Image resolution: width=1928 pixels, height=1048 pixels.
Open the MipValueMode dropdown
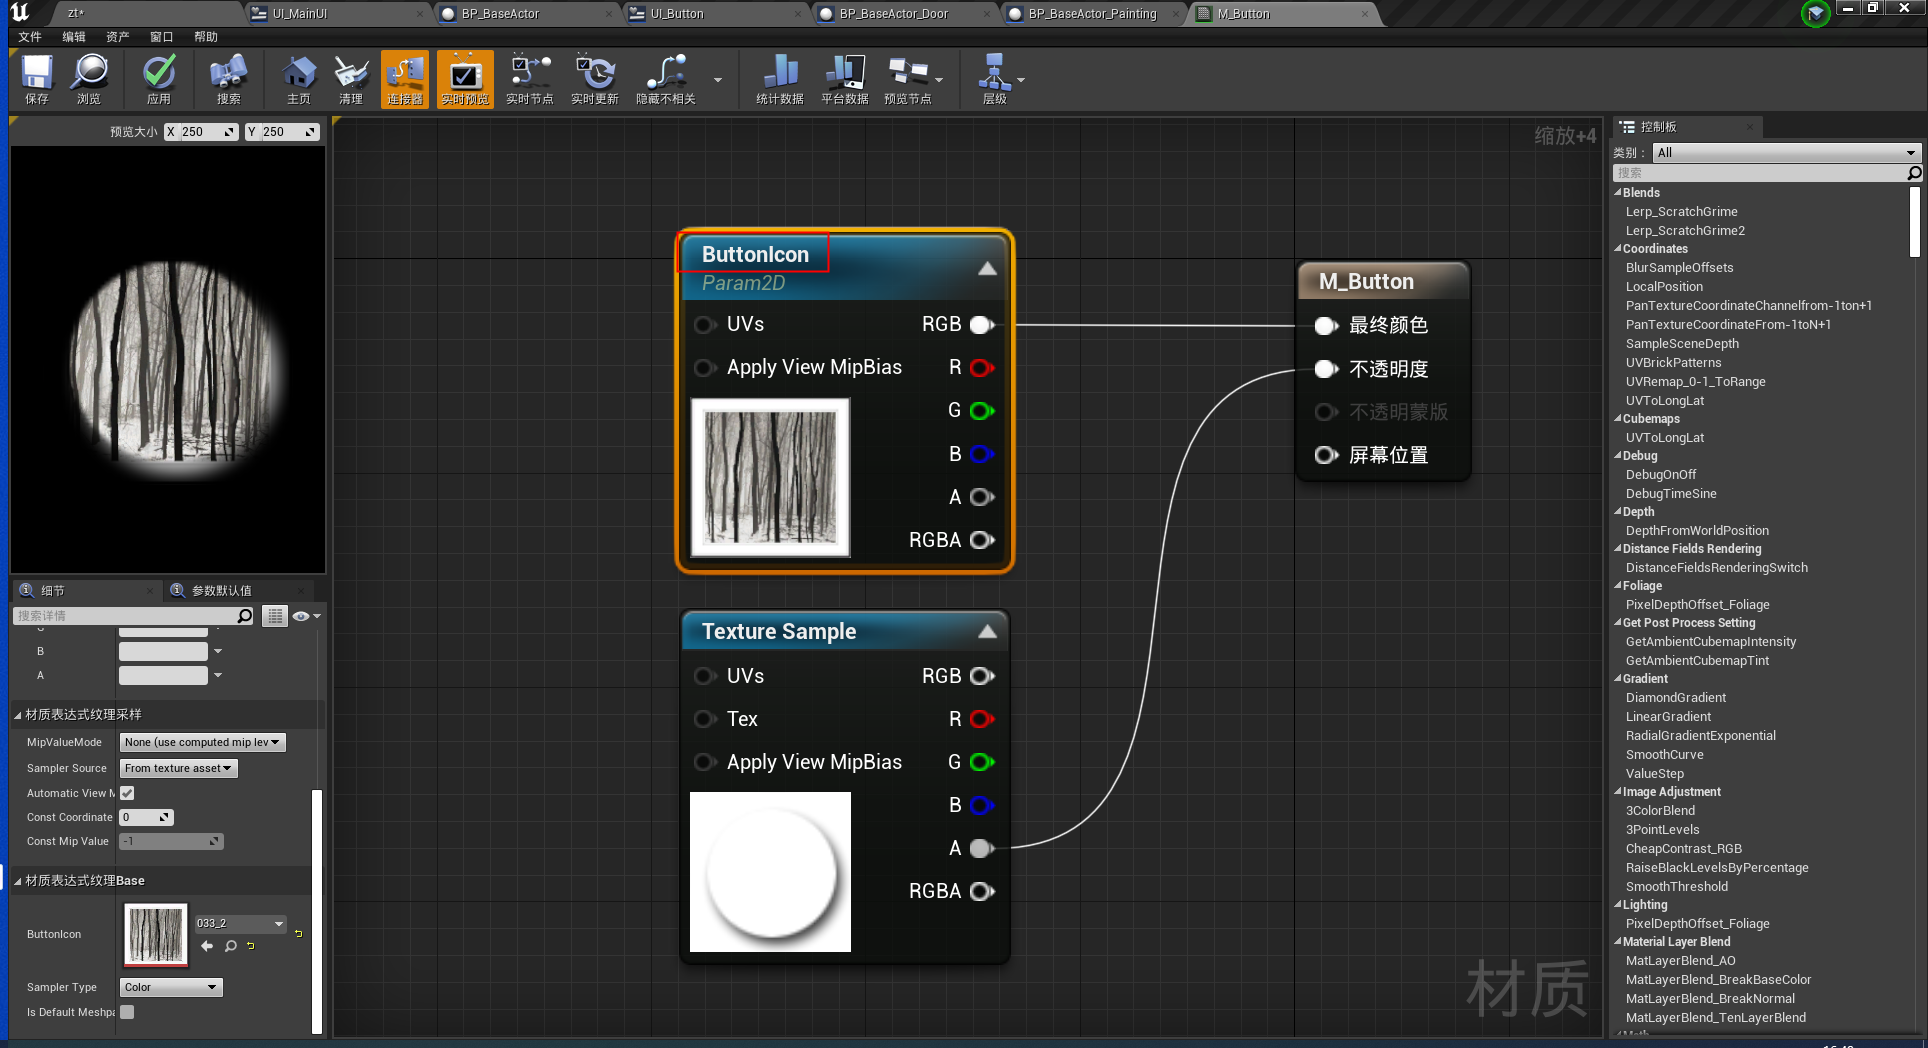(203, 742)
